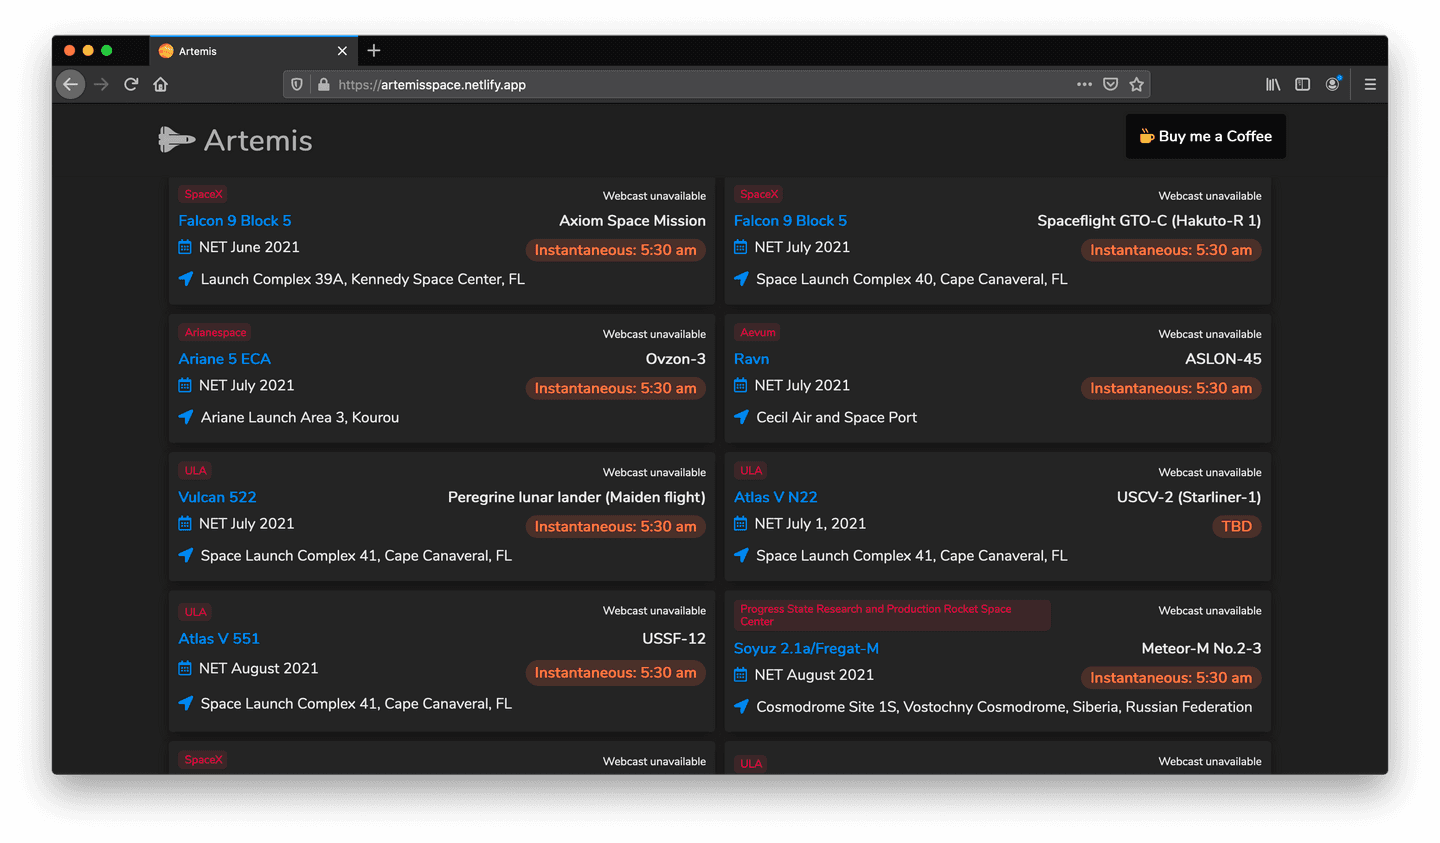The width and height of the screenshot is (1440, 843).
Task: Click NET August 2021 on Soyuz card
Action: point(814,675)
